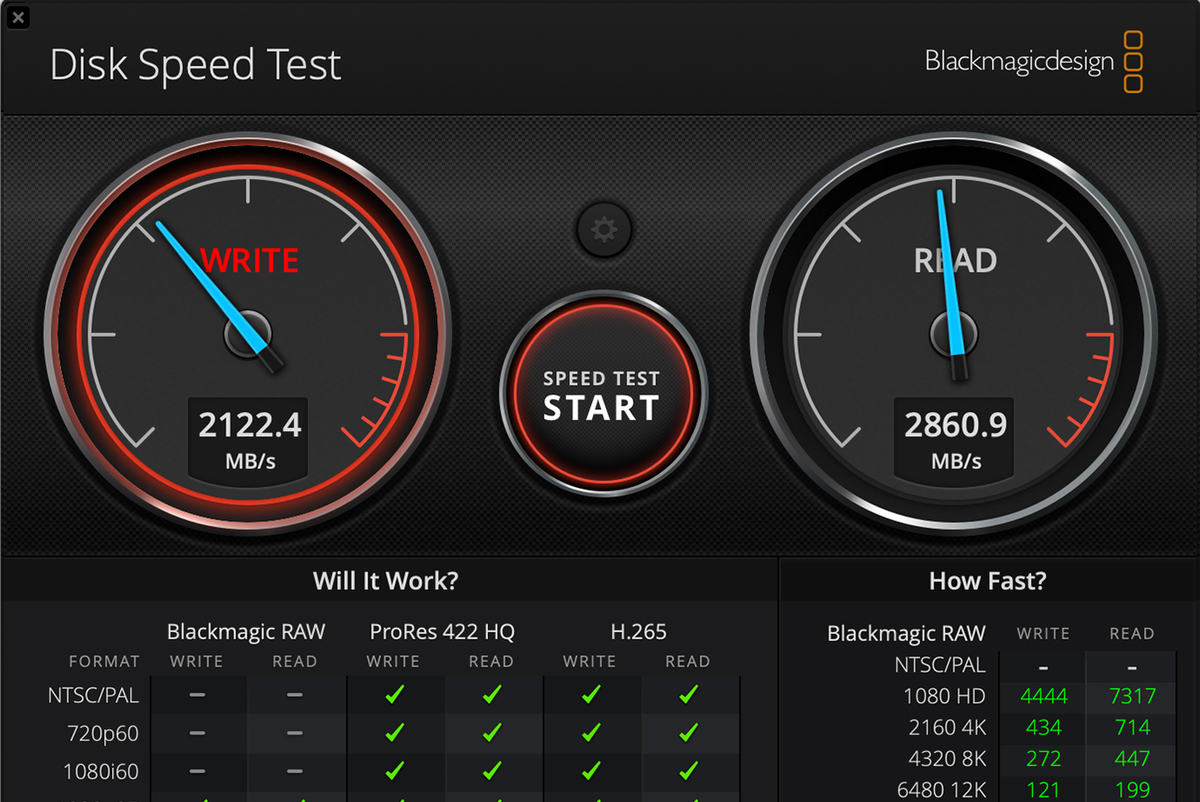The image size is (1200, 802).
Task: Click the 121 write value for 6480 12K
Action: (1044, 790)
